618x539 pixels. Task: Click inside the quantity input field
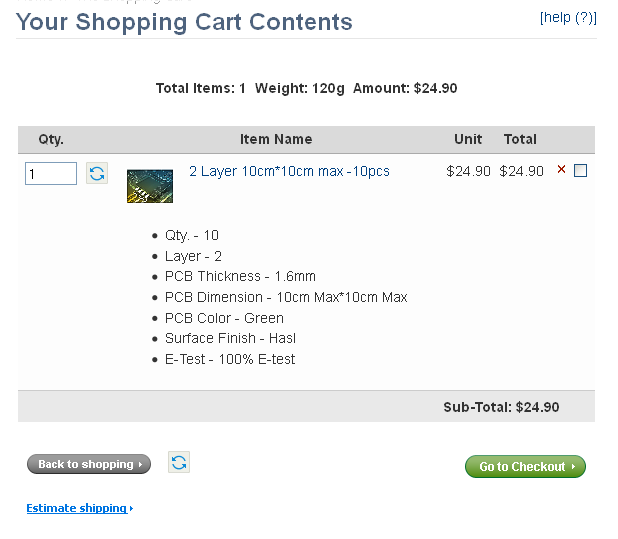click(x=51, y=173)
